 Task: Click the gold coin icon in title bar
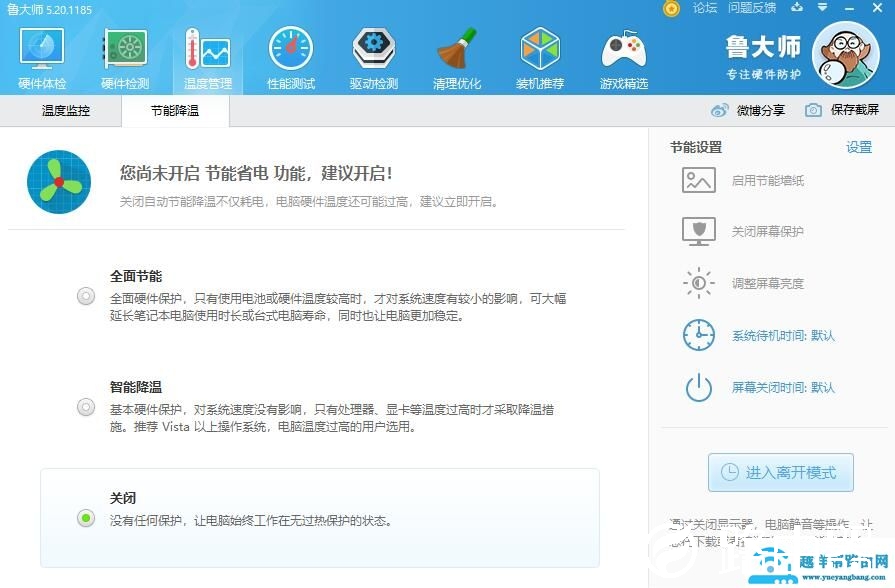click(x=672, y=9)
